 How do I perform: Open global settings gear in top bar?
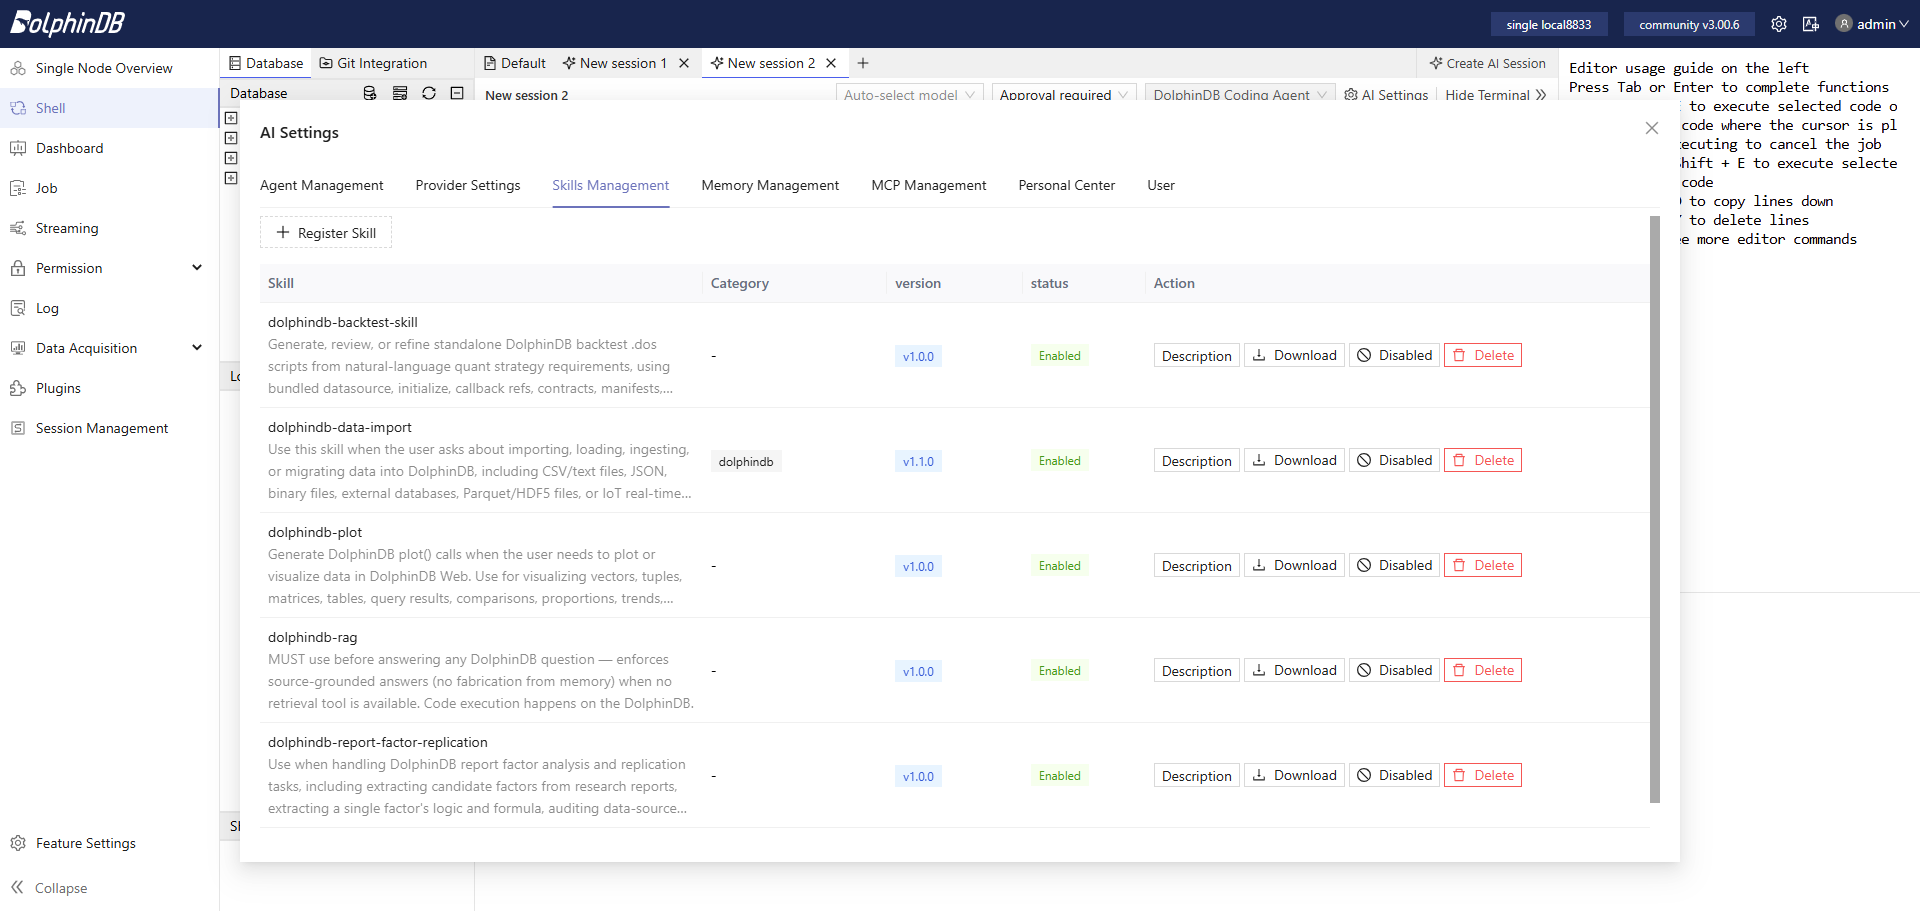[1779, 24]
